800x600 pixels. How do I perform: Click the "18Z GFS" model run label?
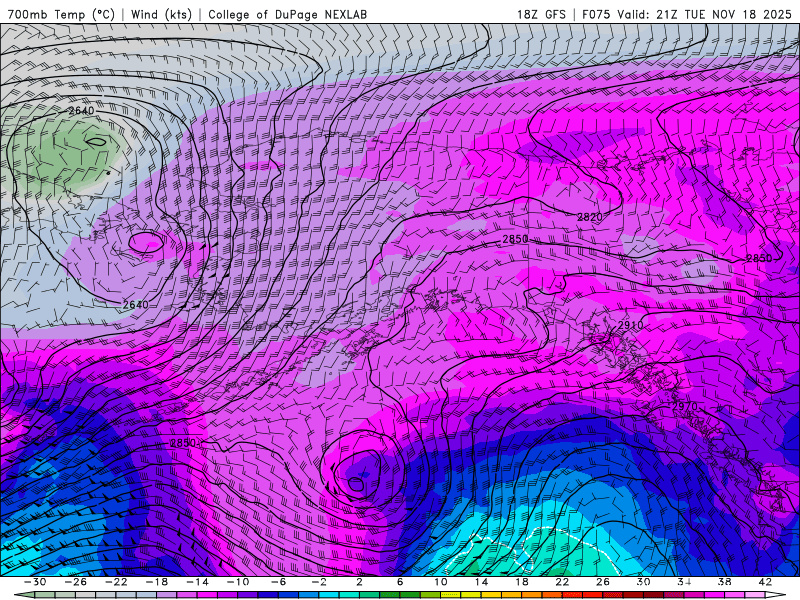pyautogui.click(x=541, y=14)
